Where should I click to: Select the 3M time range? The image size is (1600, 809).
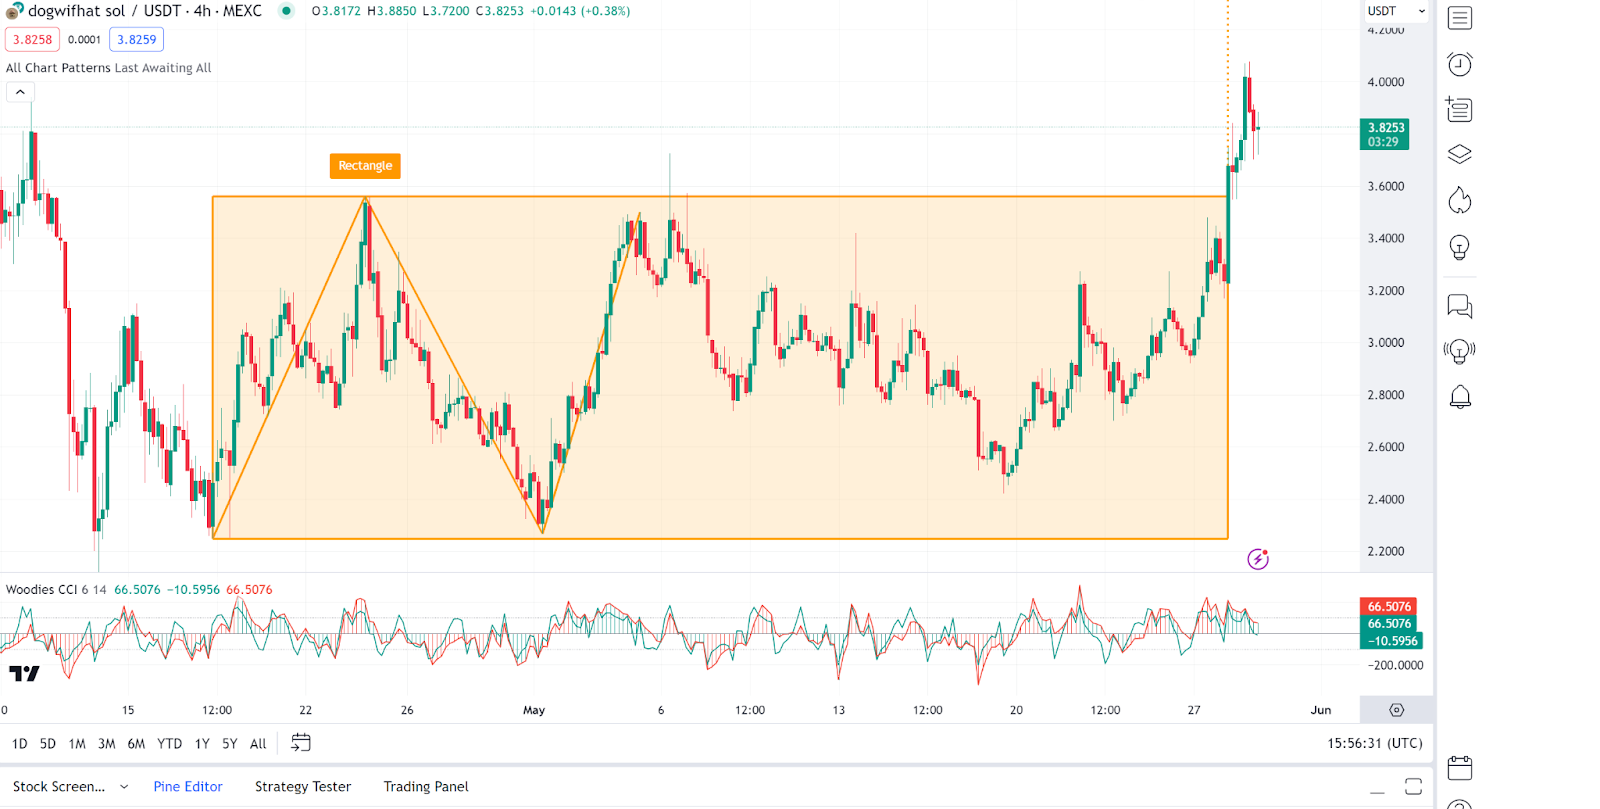coord(107,743)
